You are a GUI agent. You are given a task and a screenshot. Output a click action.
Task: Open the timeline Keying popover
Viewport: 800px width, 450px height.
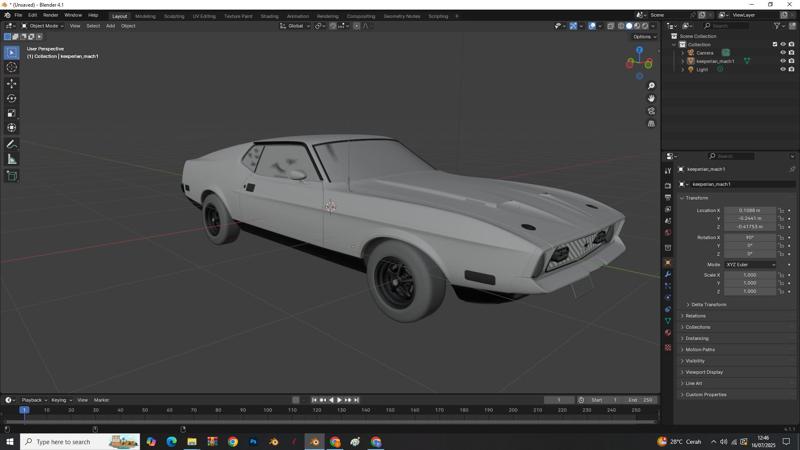[x=61, y=400]
